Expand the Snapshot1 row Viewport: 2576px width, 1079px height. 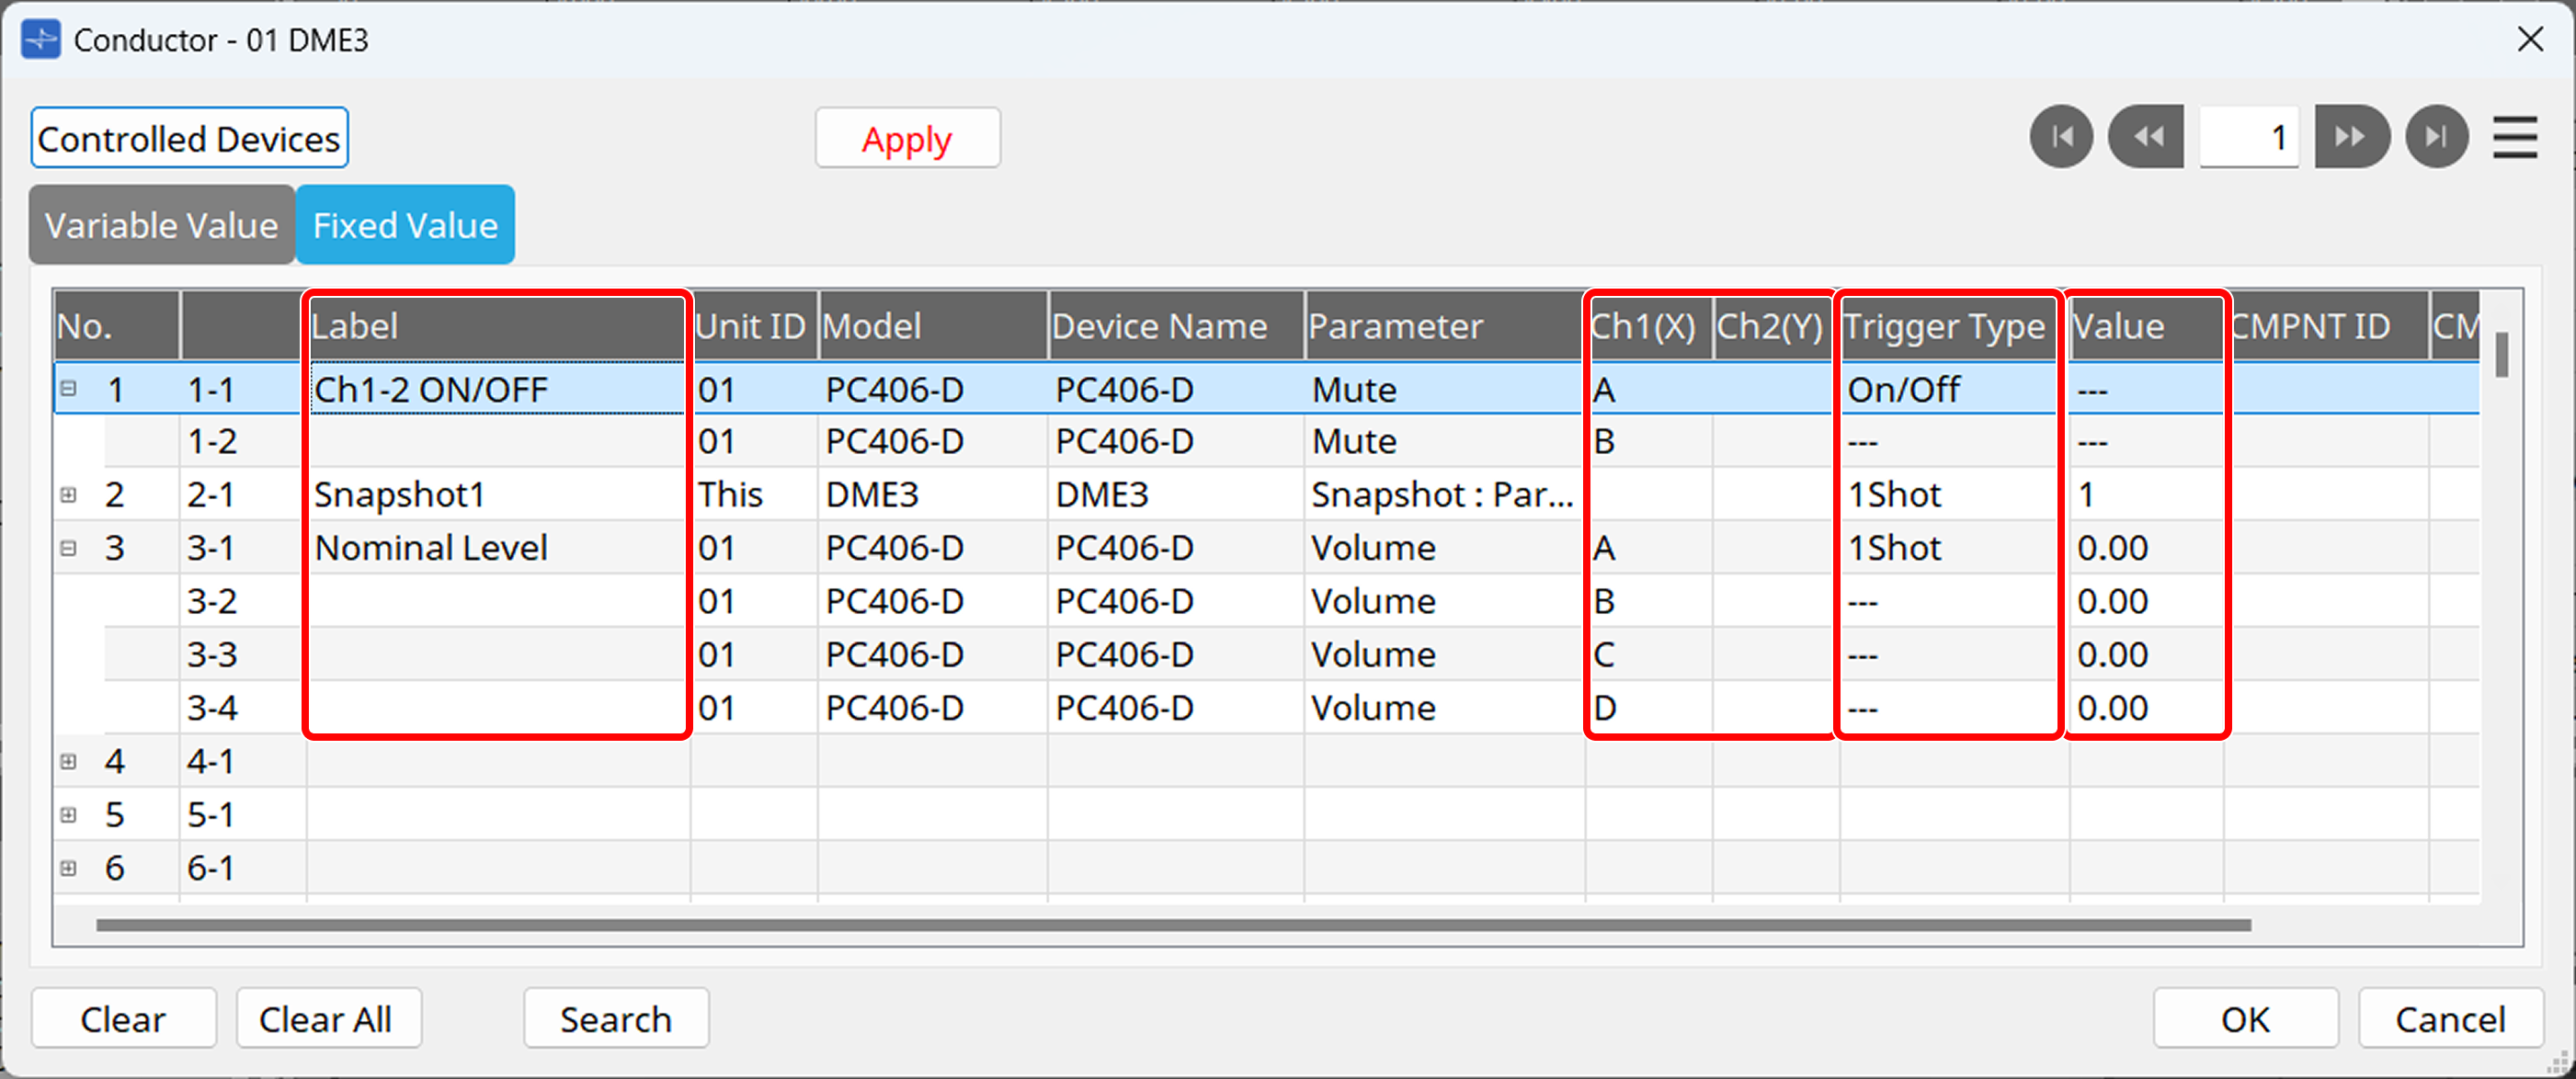(68, 493)
